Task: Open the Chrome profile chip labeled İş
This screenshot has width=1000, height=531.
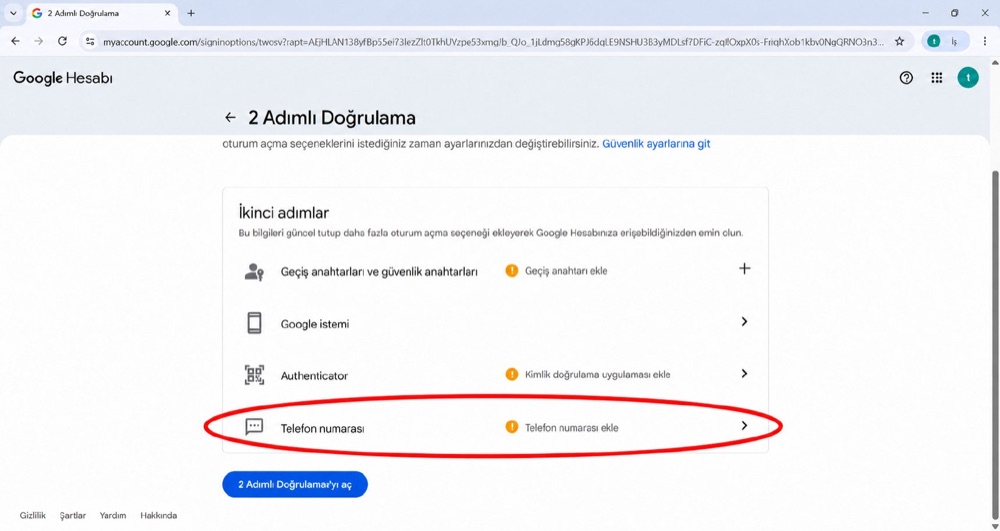Action: pos(945,41)
